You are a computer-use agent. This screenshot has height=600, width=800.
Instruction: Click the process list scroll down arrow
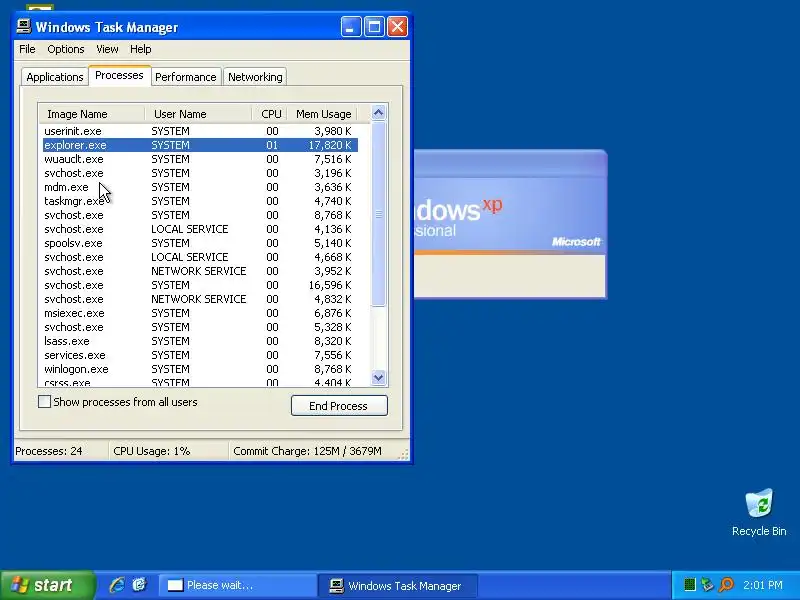click(x=379, y=378)
